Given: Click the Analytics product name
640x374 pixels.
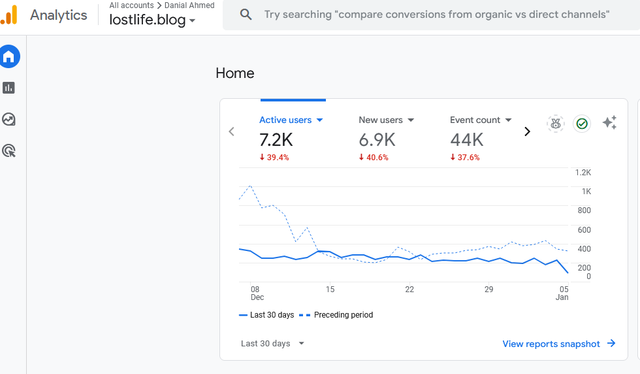Looking at the screenshot, I should pyautogui.click(x=58, y=15).
